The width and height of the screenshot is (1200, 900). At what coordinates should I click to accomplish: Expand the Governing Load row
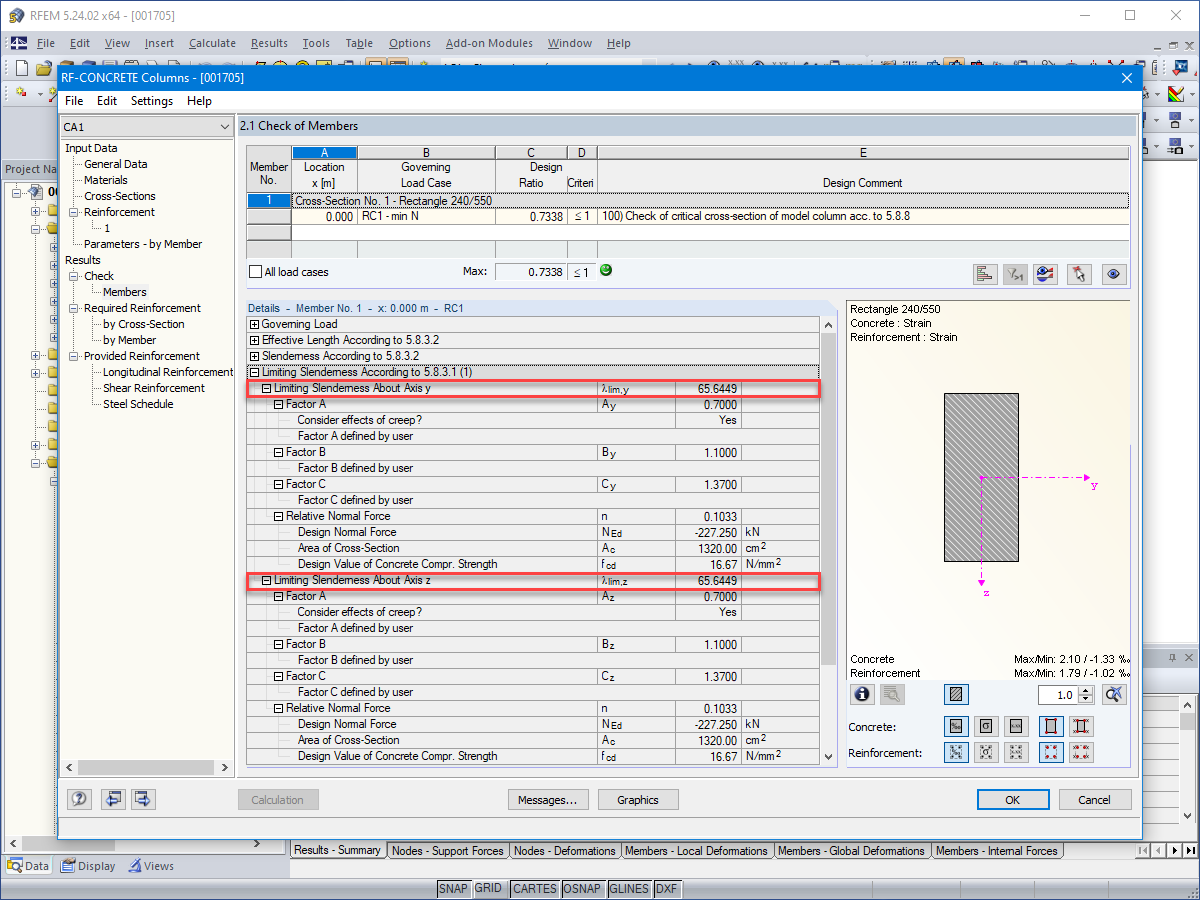254,324
